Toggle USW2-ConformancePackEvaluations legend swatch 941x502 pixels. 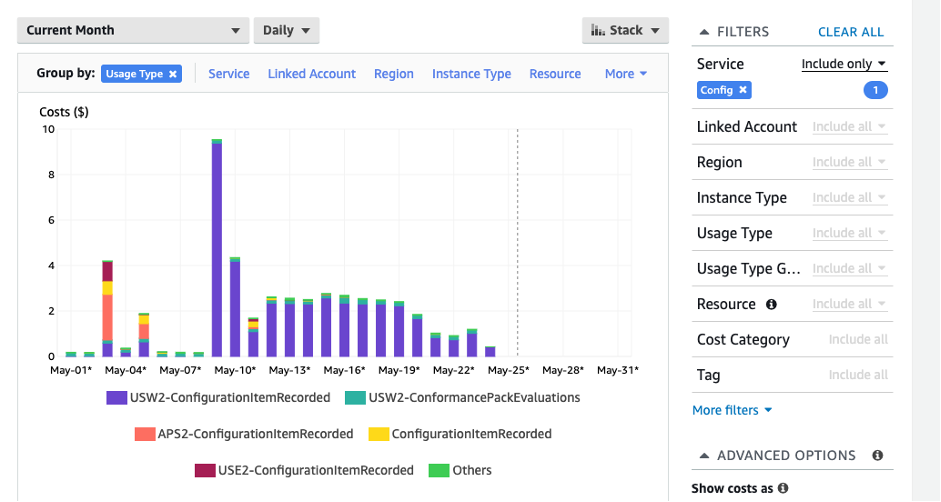pos(355,398)
